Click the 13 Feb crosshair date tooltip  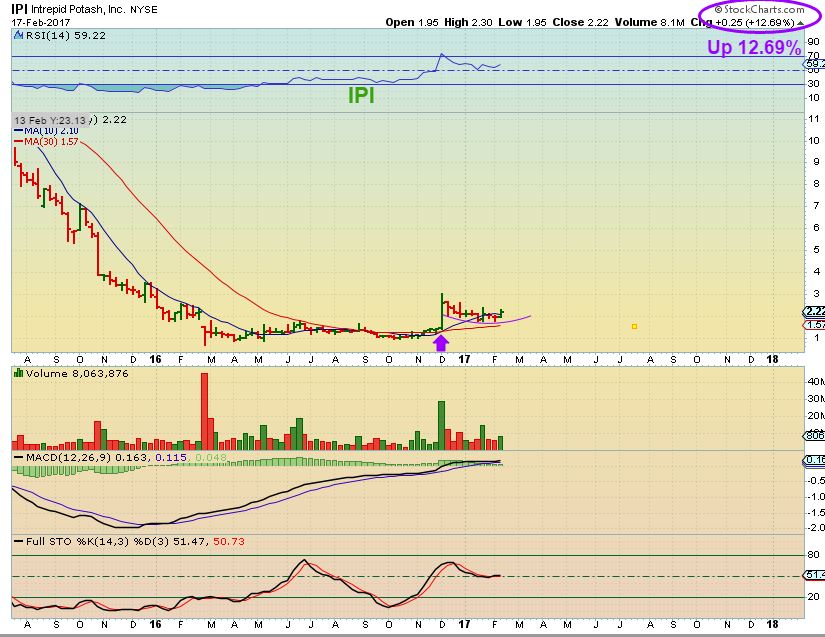coord(50,120)
